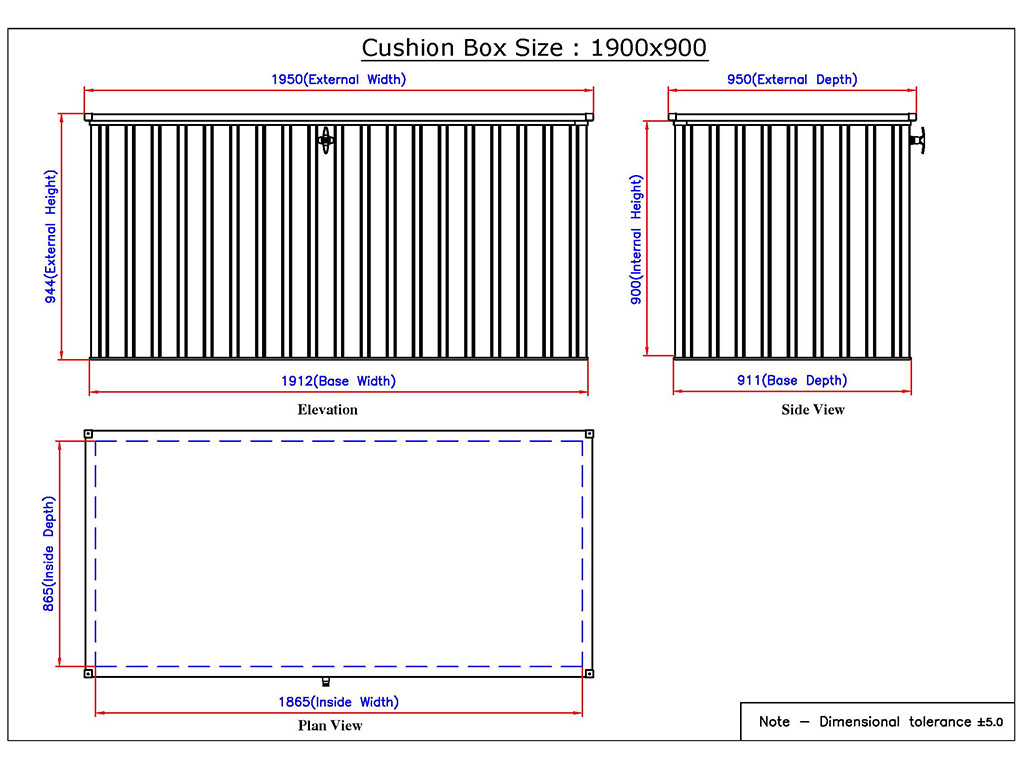The image size is (1024, 768).
Task: Click the Dimensional tolerance note box
Action: tap(879, 721)
